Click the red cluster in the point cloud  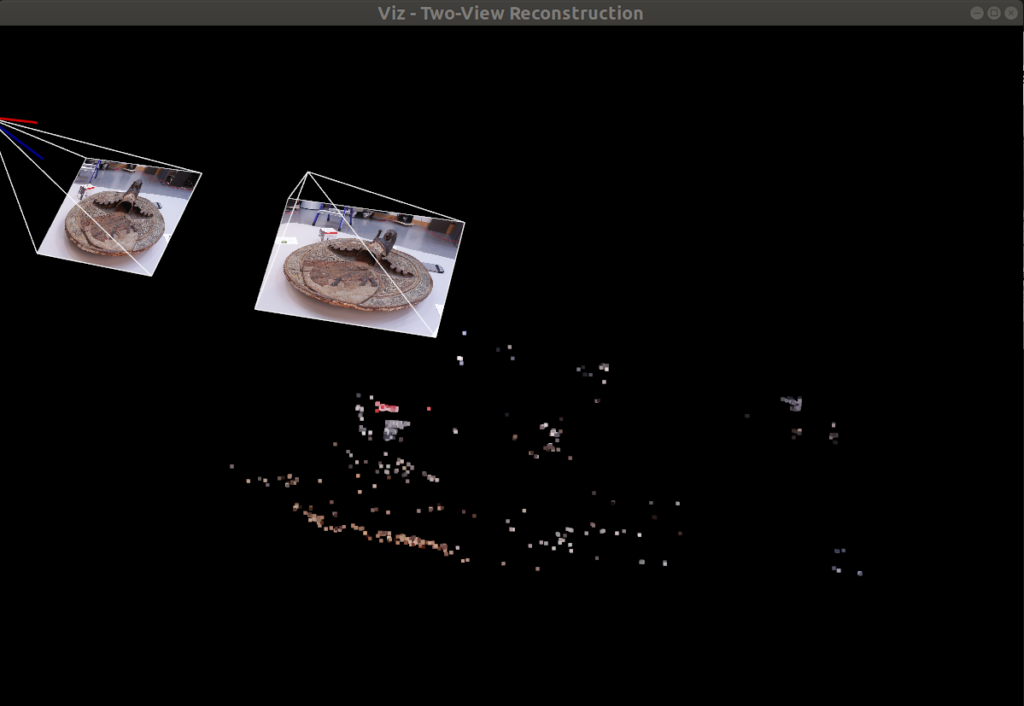tap(387, 408)
